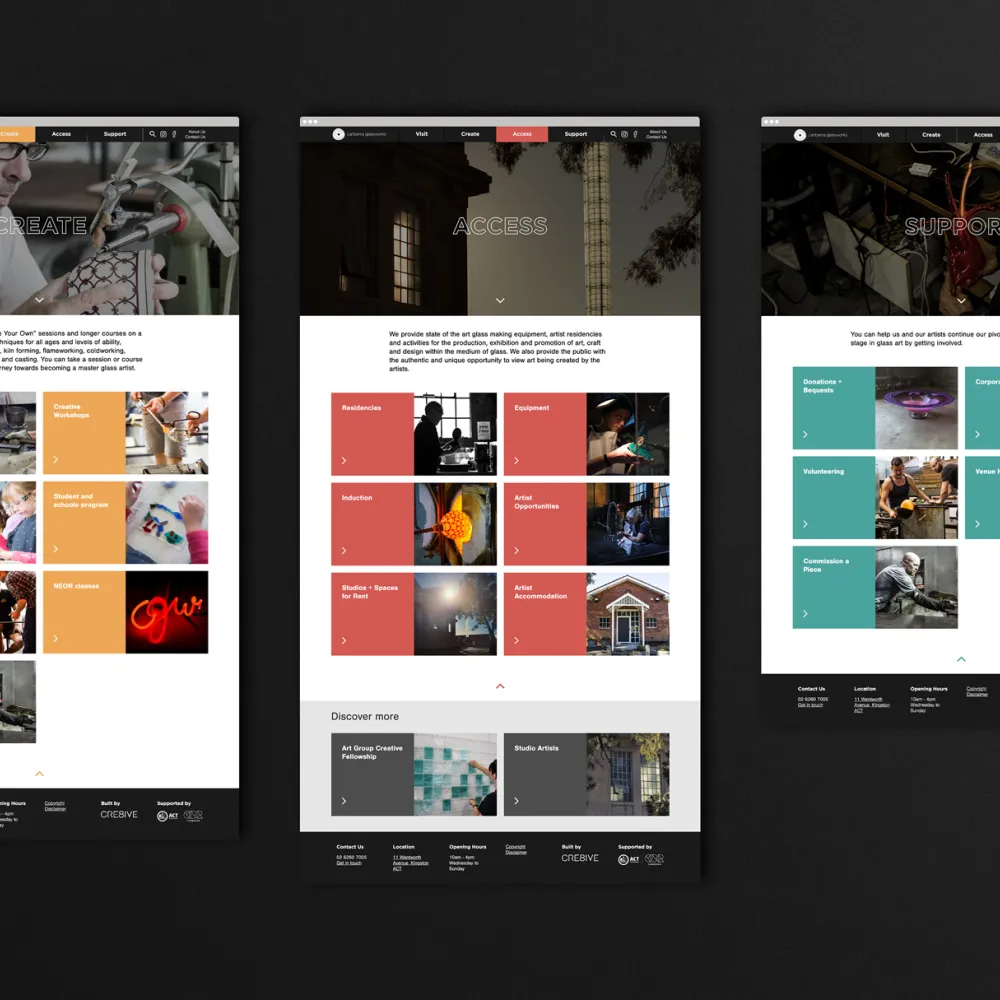Select the Support tab on the Access page
1000x1000 pixels.
coord(575,134)
